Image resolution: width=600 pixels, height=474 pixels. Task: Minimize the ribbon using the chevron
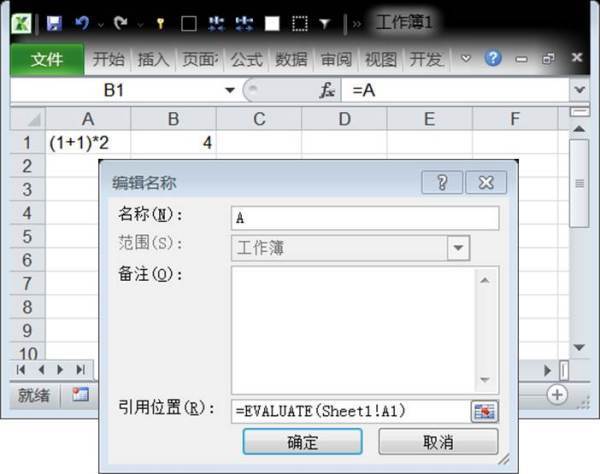(466, 59)
